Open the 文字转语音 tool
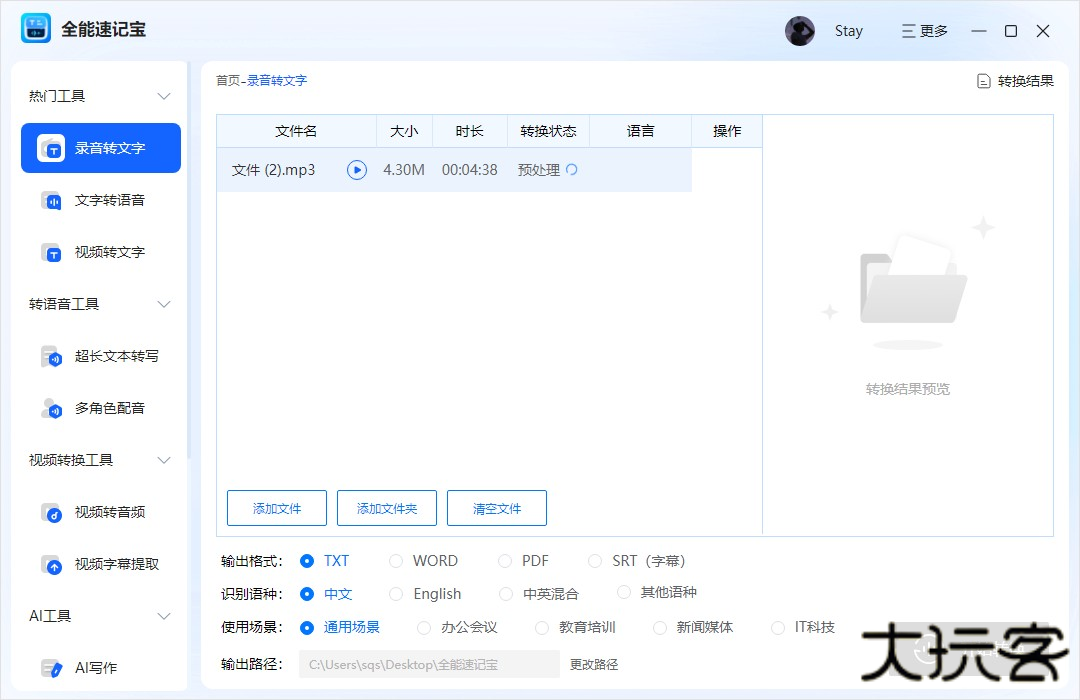This screenshot has height=700, width=1080. coord(100,200)
